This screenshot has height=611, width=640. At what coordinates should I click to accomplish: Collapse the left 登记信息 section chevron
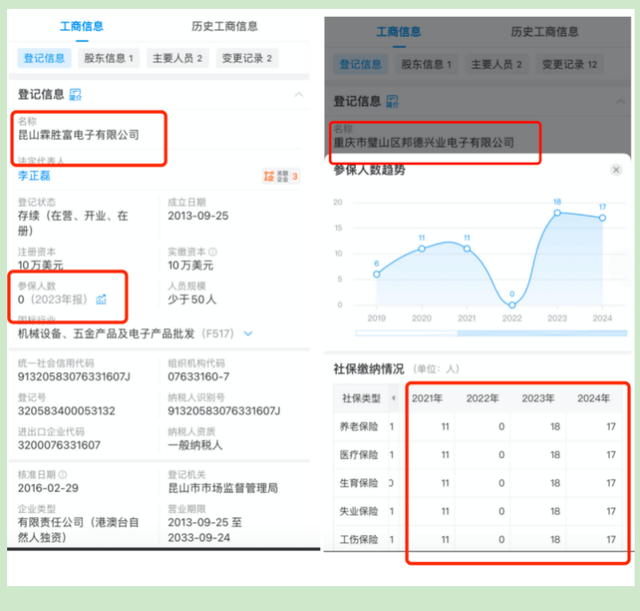point(299,95)
